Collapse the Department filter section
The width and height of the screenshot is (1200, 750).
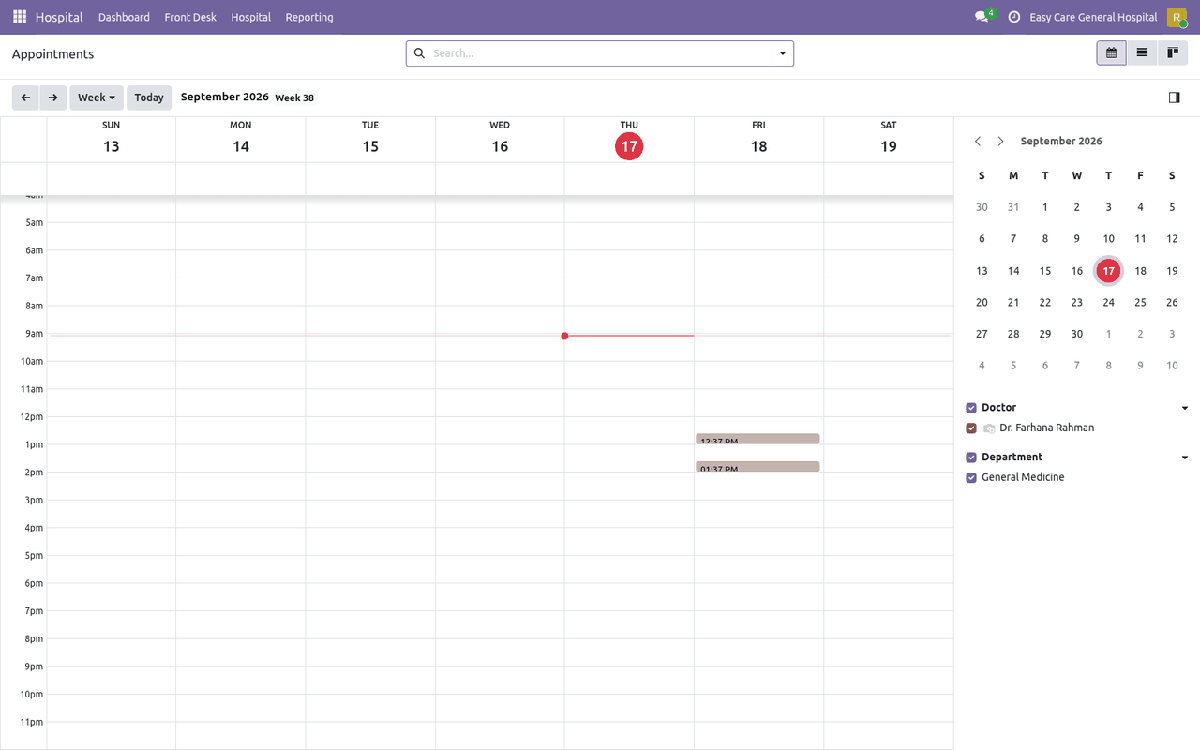point(1185,457)
